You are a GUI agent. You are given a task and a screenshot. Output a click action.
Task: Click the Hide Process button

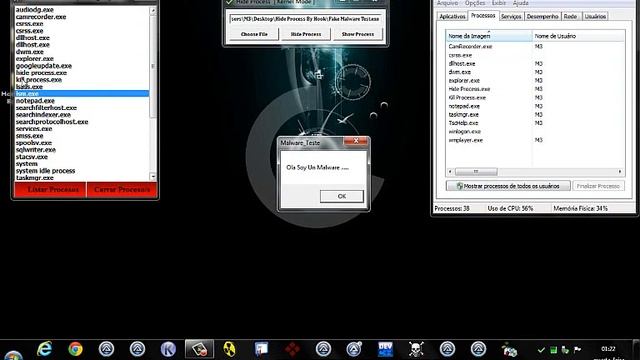click(306, 34)
